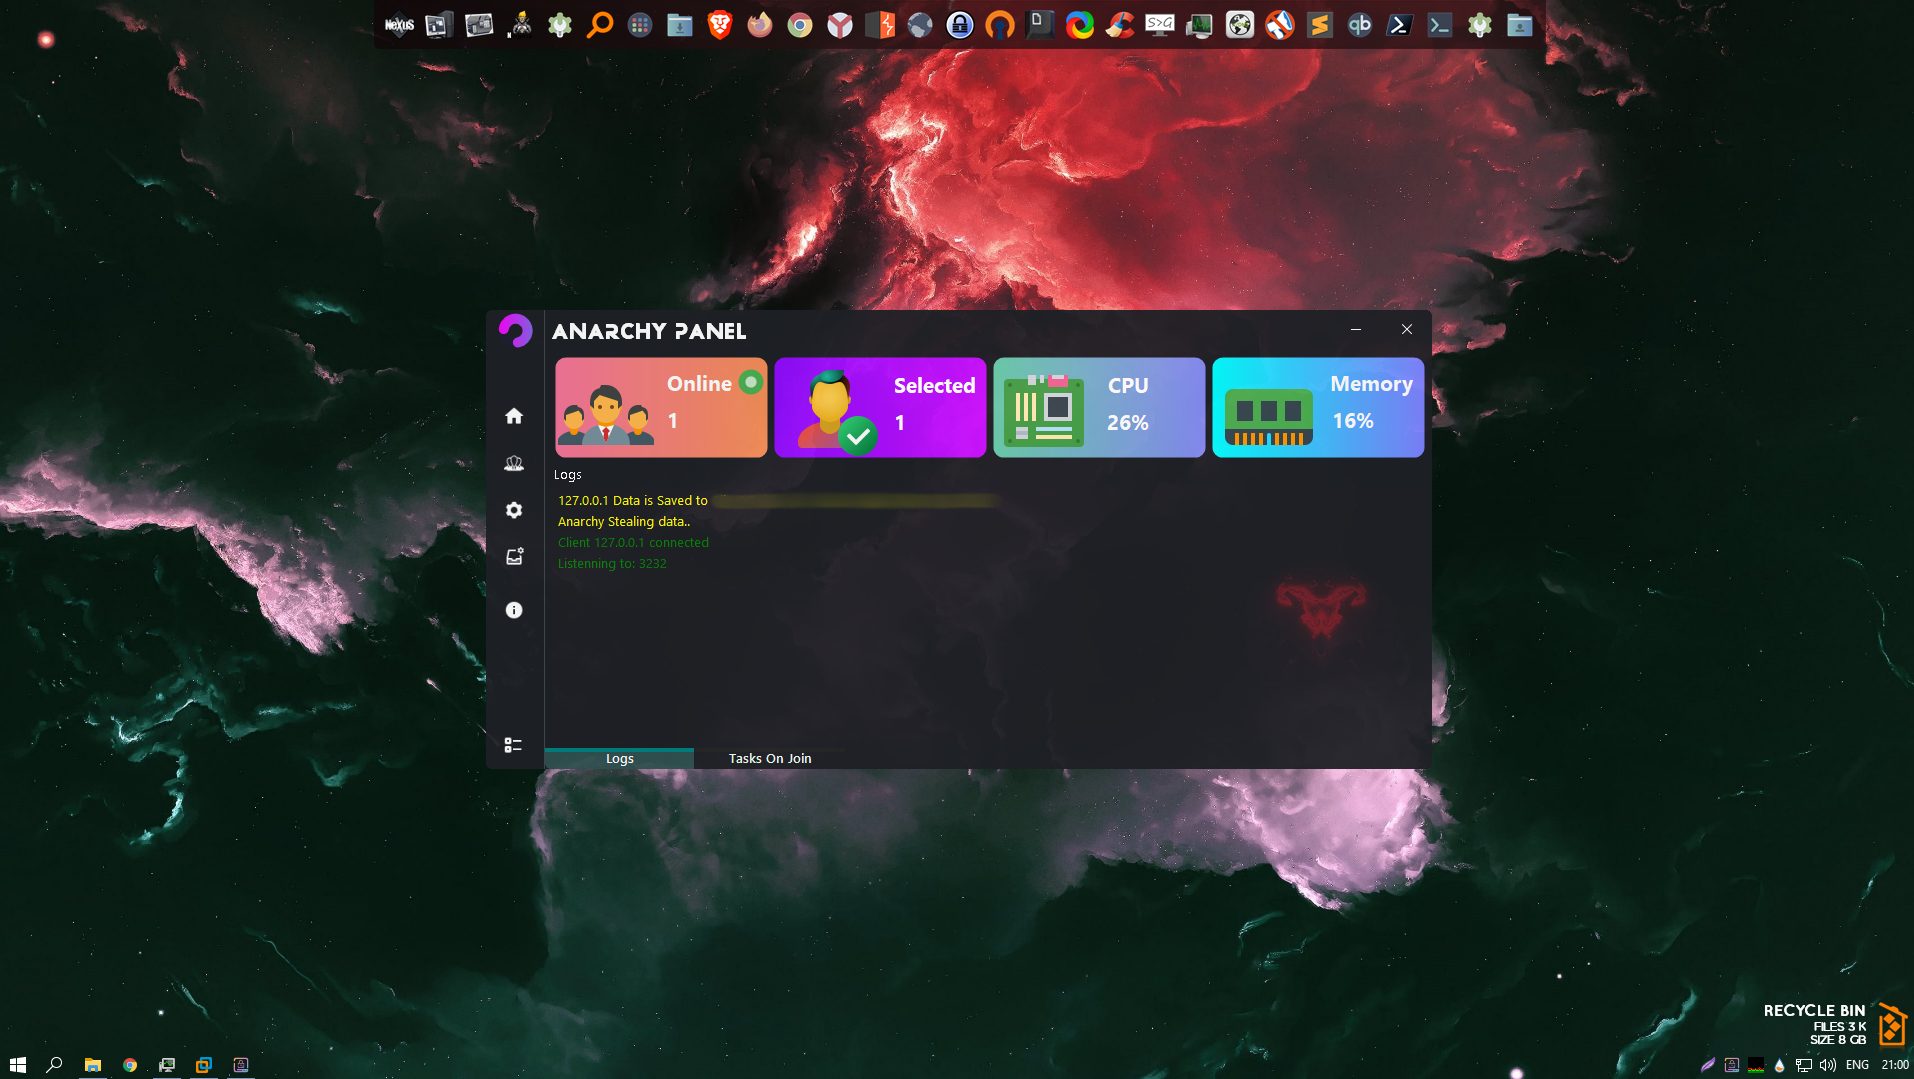Switch to the Tasks On Join tab
1914x1079 pixels.
coord(769,758)
